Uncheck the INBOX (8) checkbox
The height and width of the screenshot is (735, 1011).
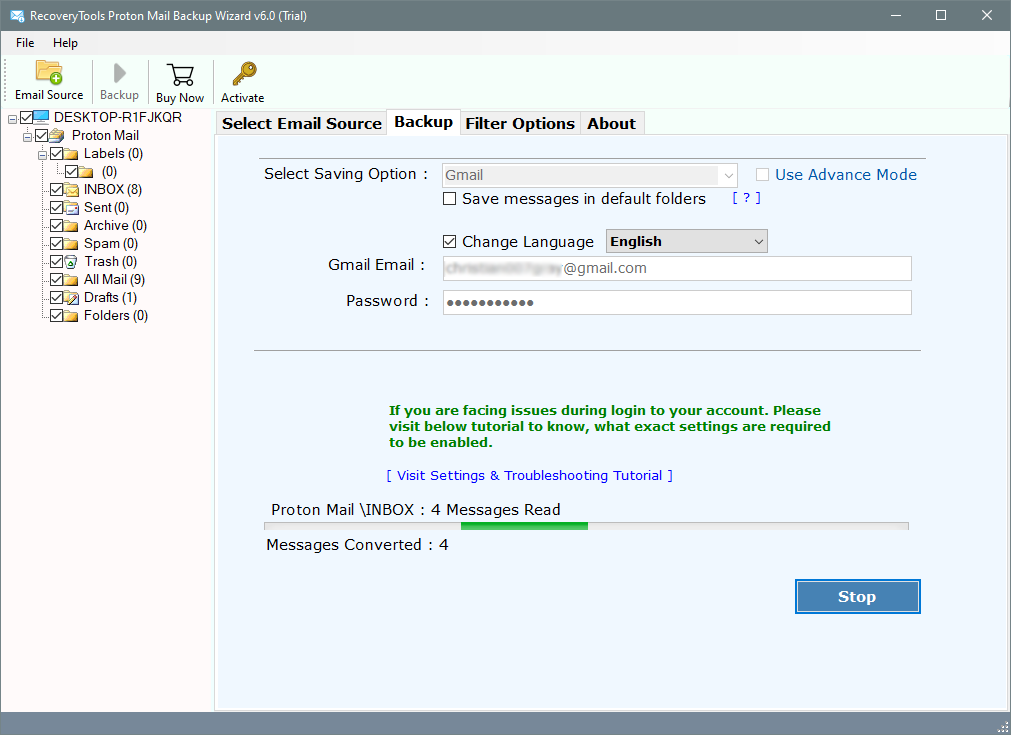point(57,190)
